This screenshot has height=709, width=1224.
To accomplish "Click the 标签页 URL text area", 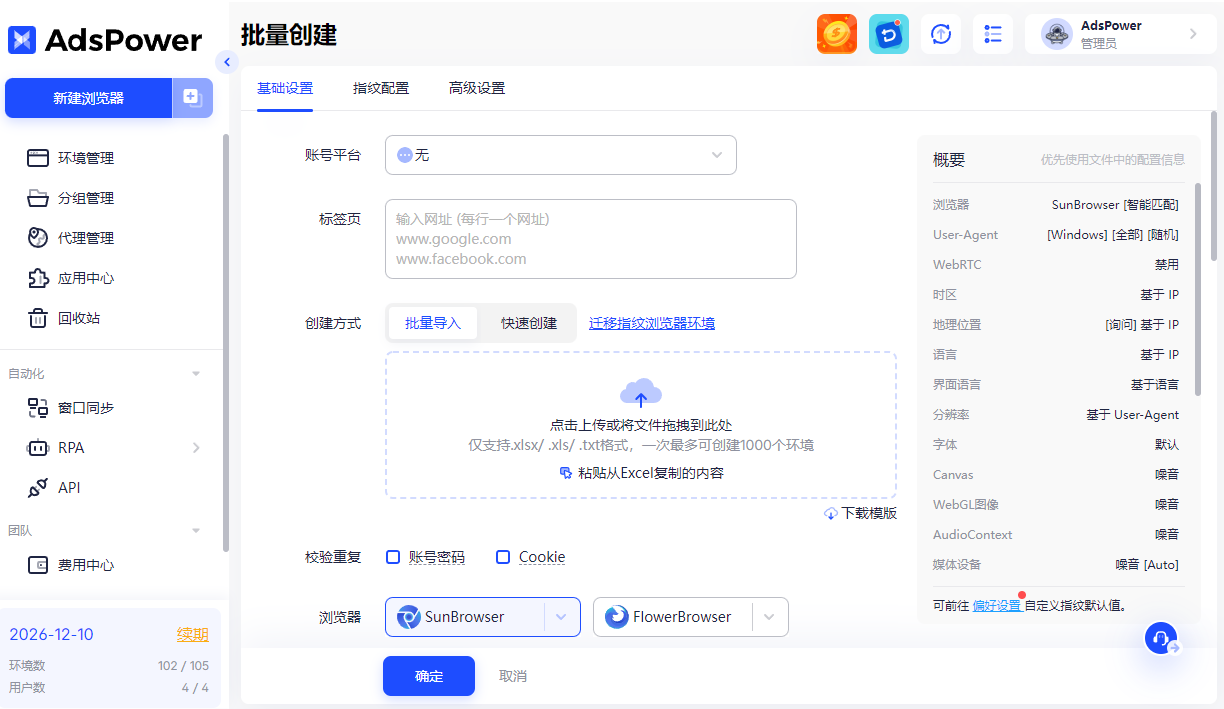I will click(x=591, y=239).
